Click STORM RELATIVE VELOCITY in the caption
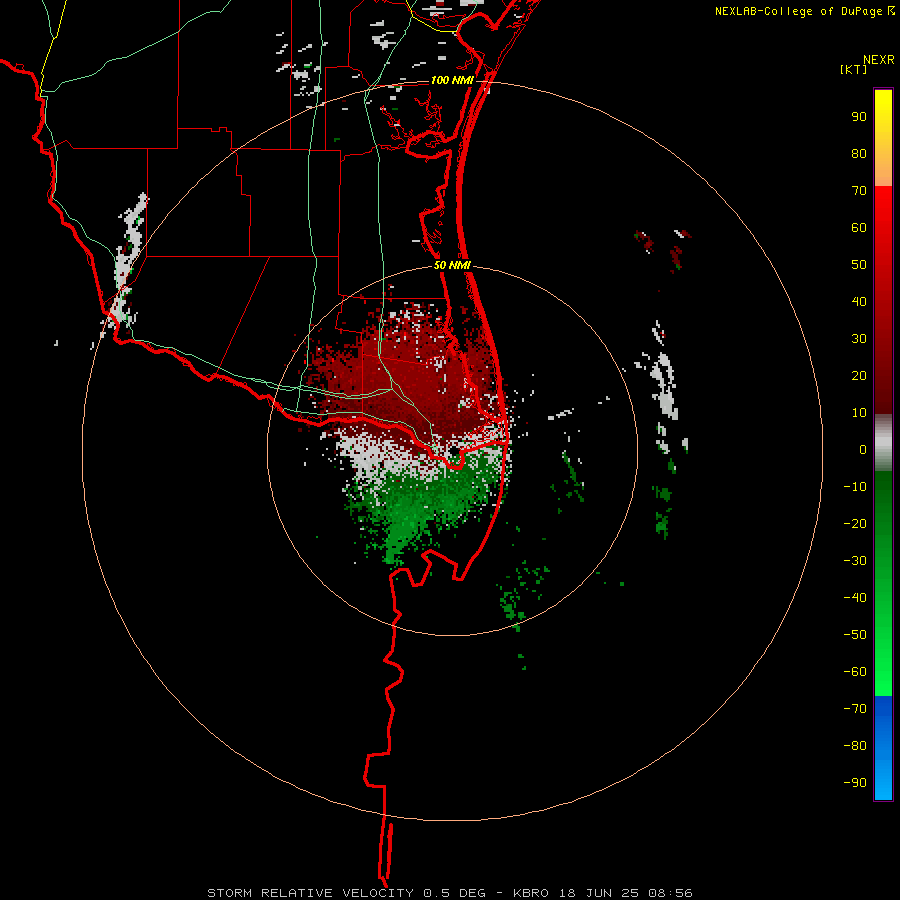The width and height of the screenshot is (900, 900). 310,893
